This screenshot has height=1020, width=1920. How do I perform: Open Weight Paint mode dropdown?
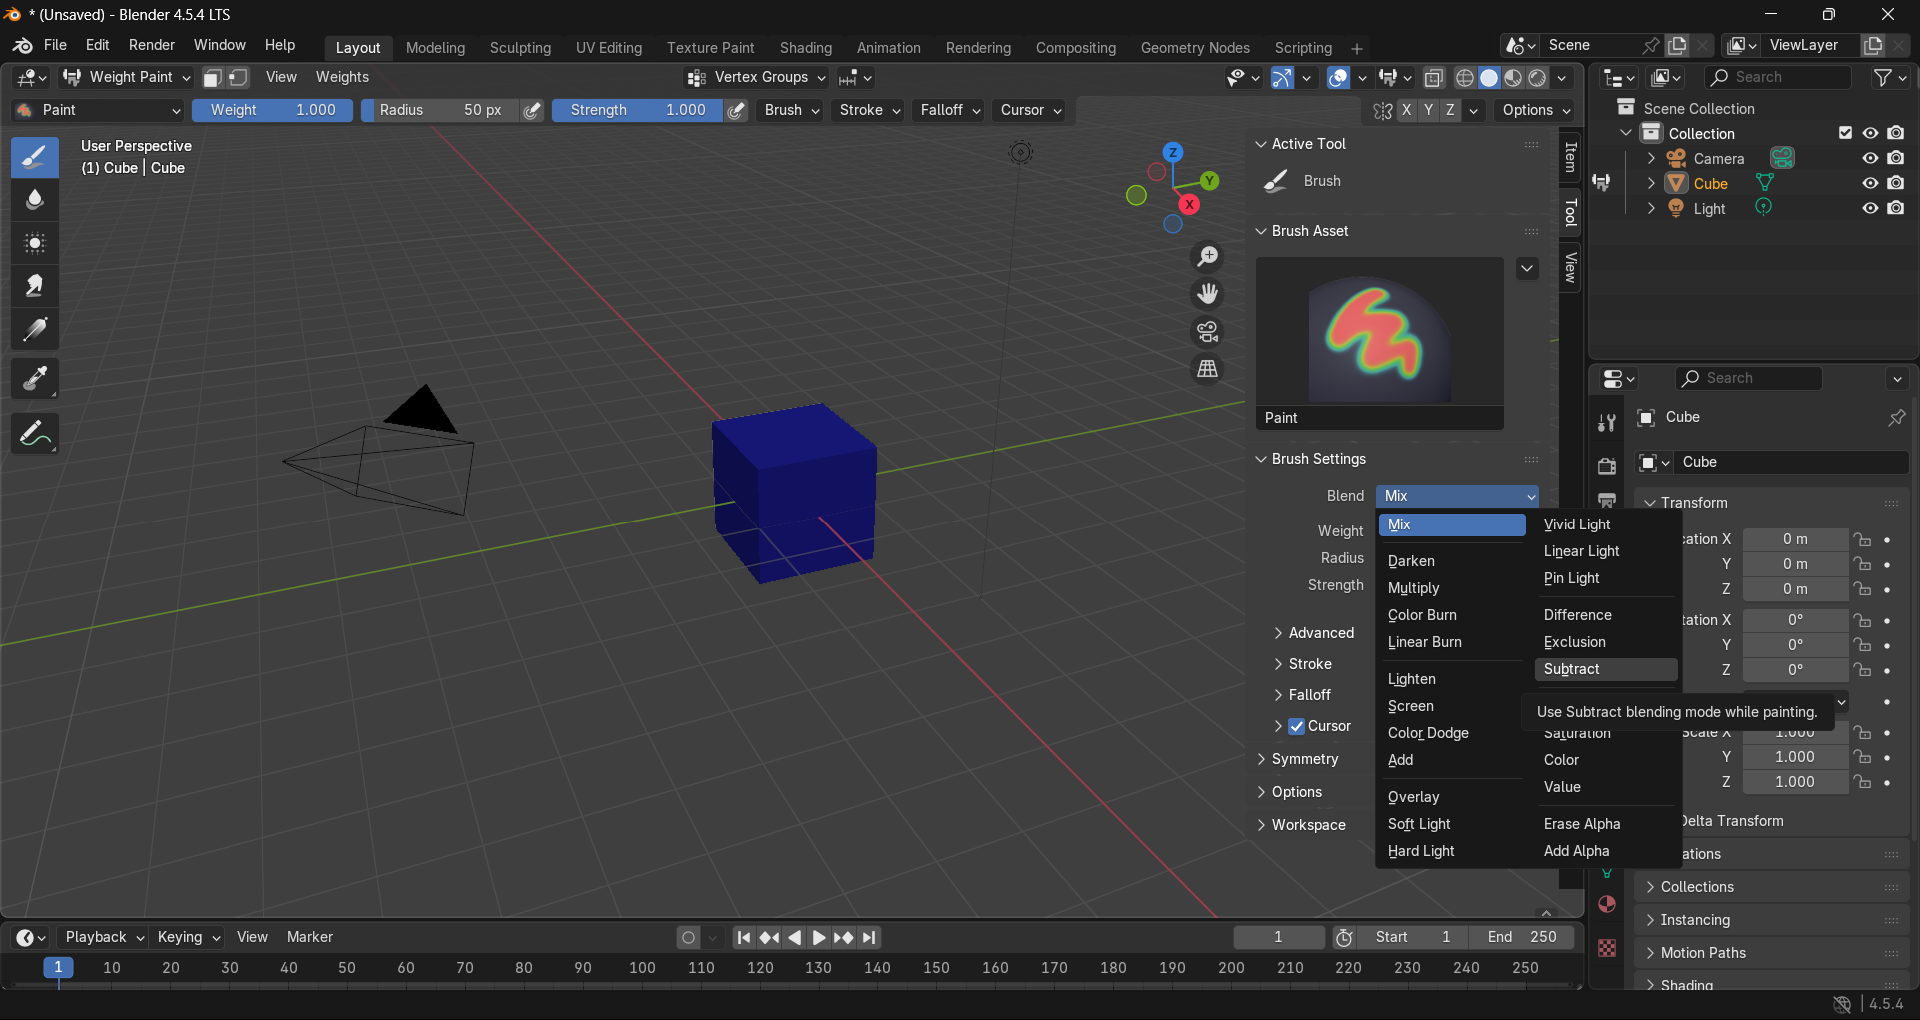pyautogui.click(x=126, y=77)
